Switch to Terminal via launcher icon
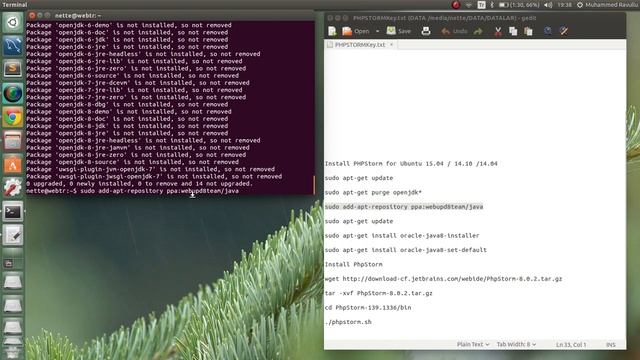Screen dimensions: 640x360 point(13,212)
